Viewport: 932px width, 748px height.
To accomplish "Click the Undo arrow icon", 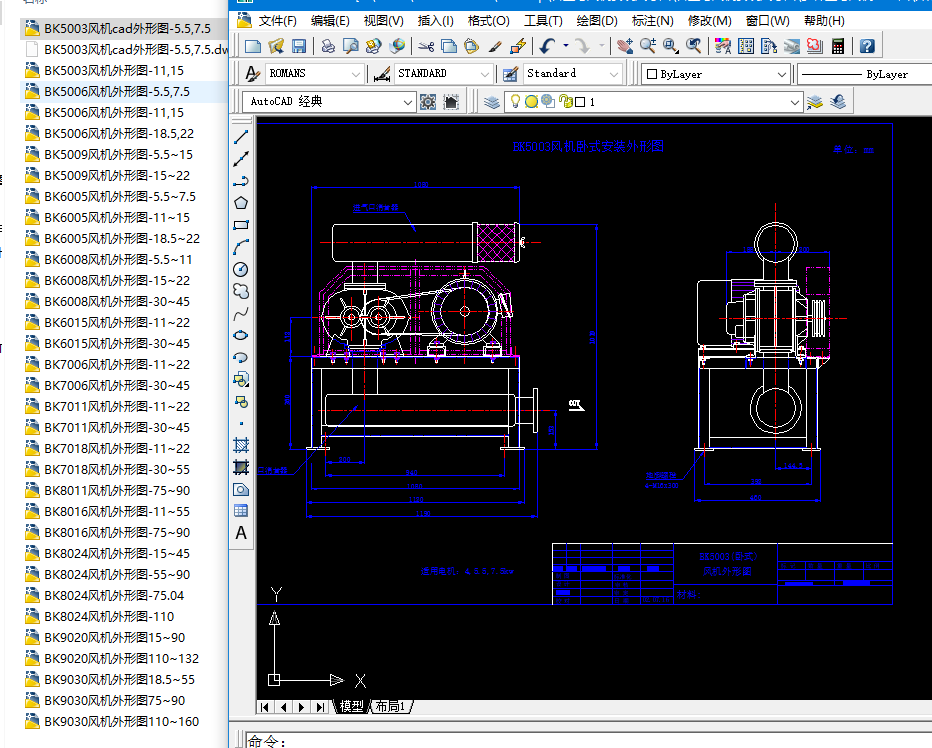I will 546,46.
